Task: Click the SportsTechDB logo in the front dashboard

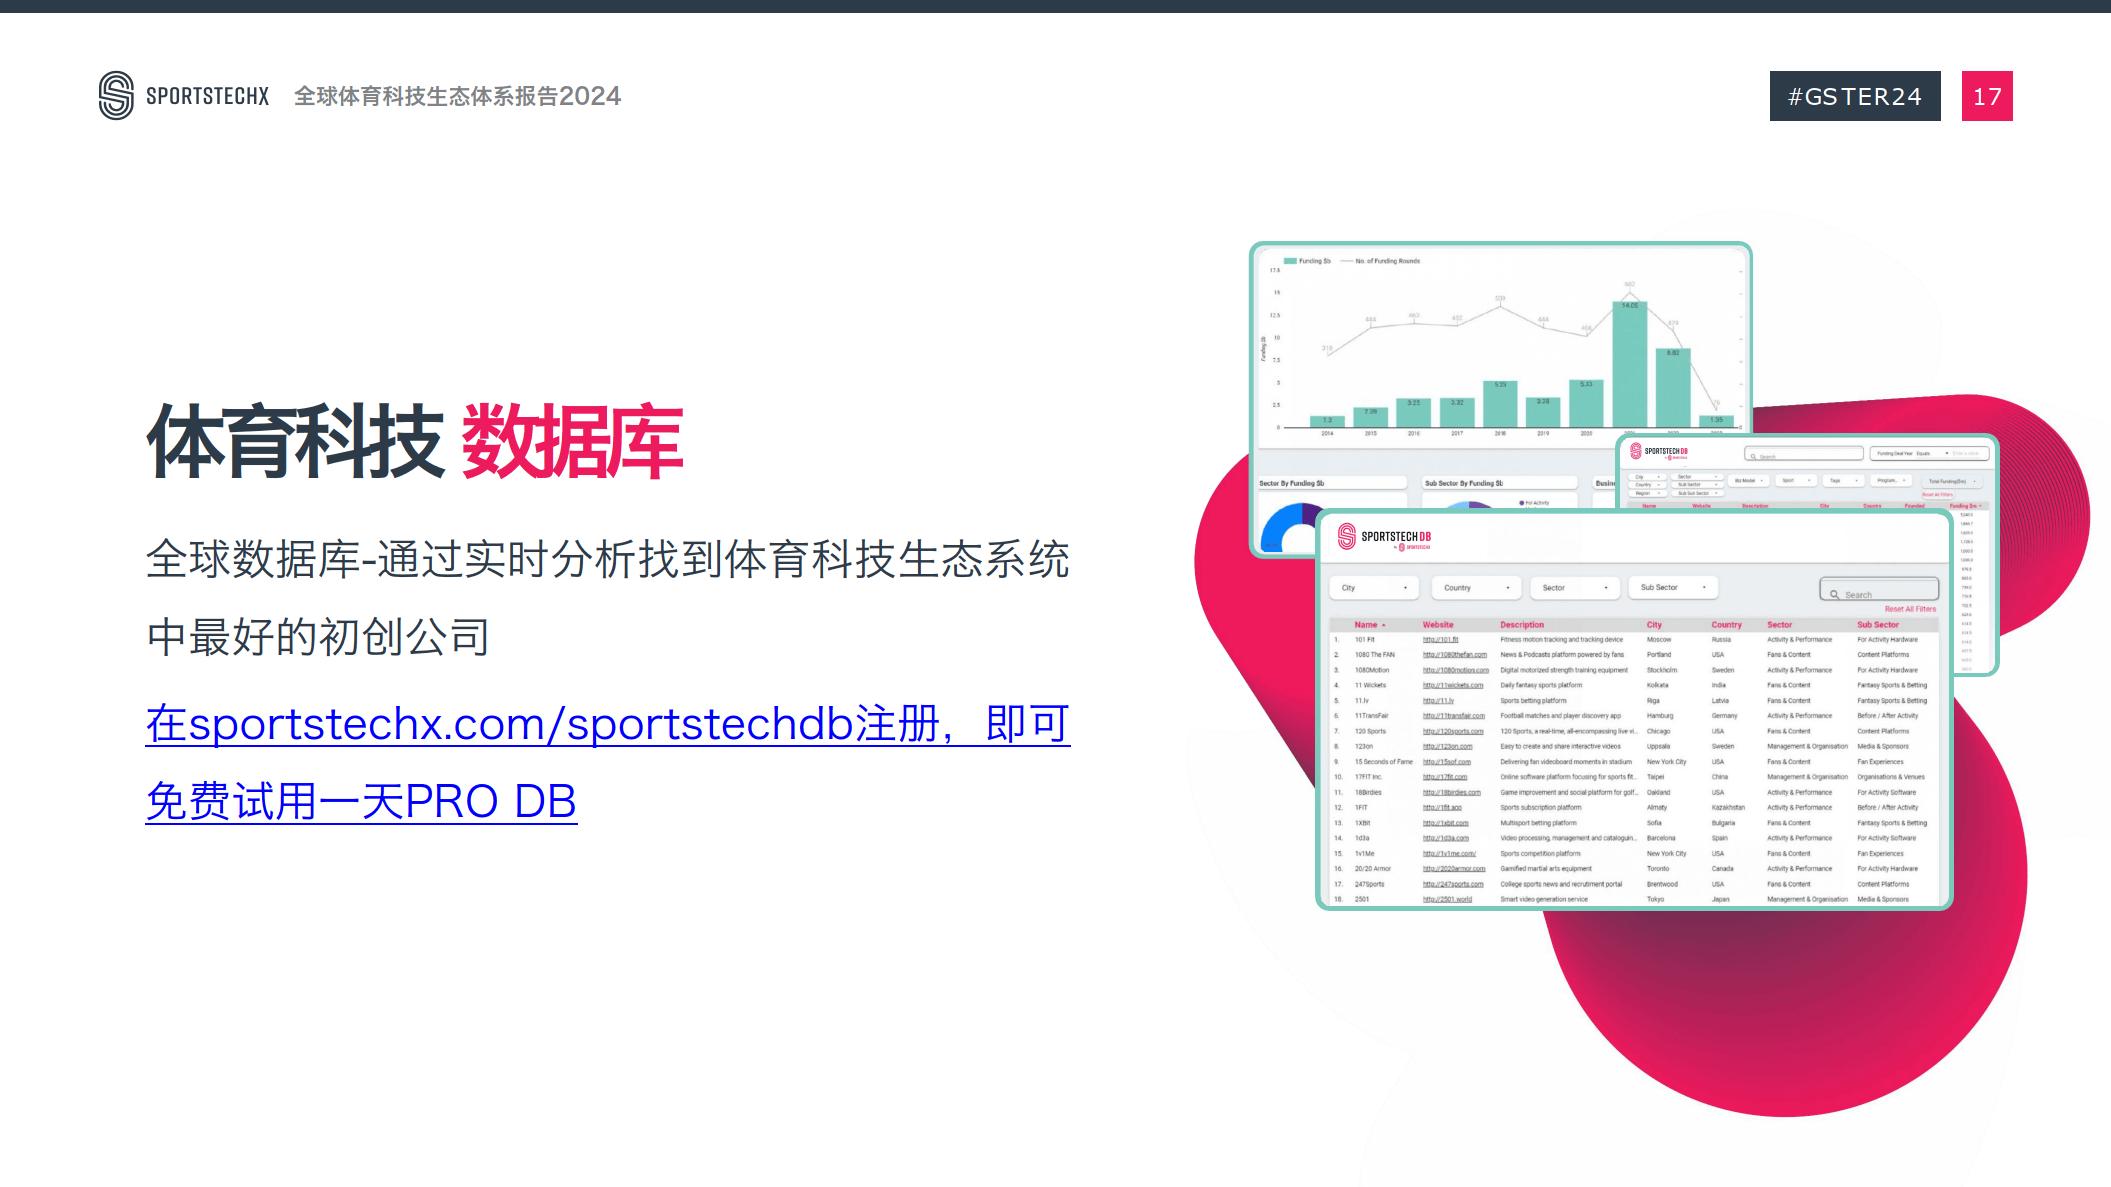Action: [1385, 538]
